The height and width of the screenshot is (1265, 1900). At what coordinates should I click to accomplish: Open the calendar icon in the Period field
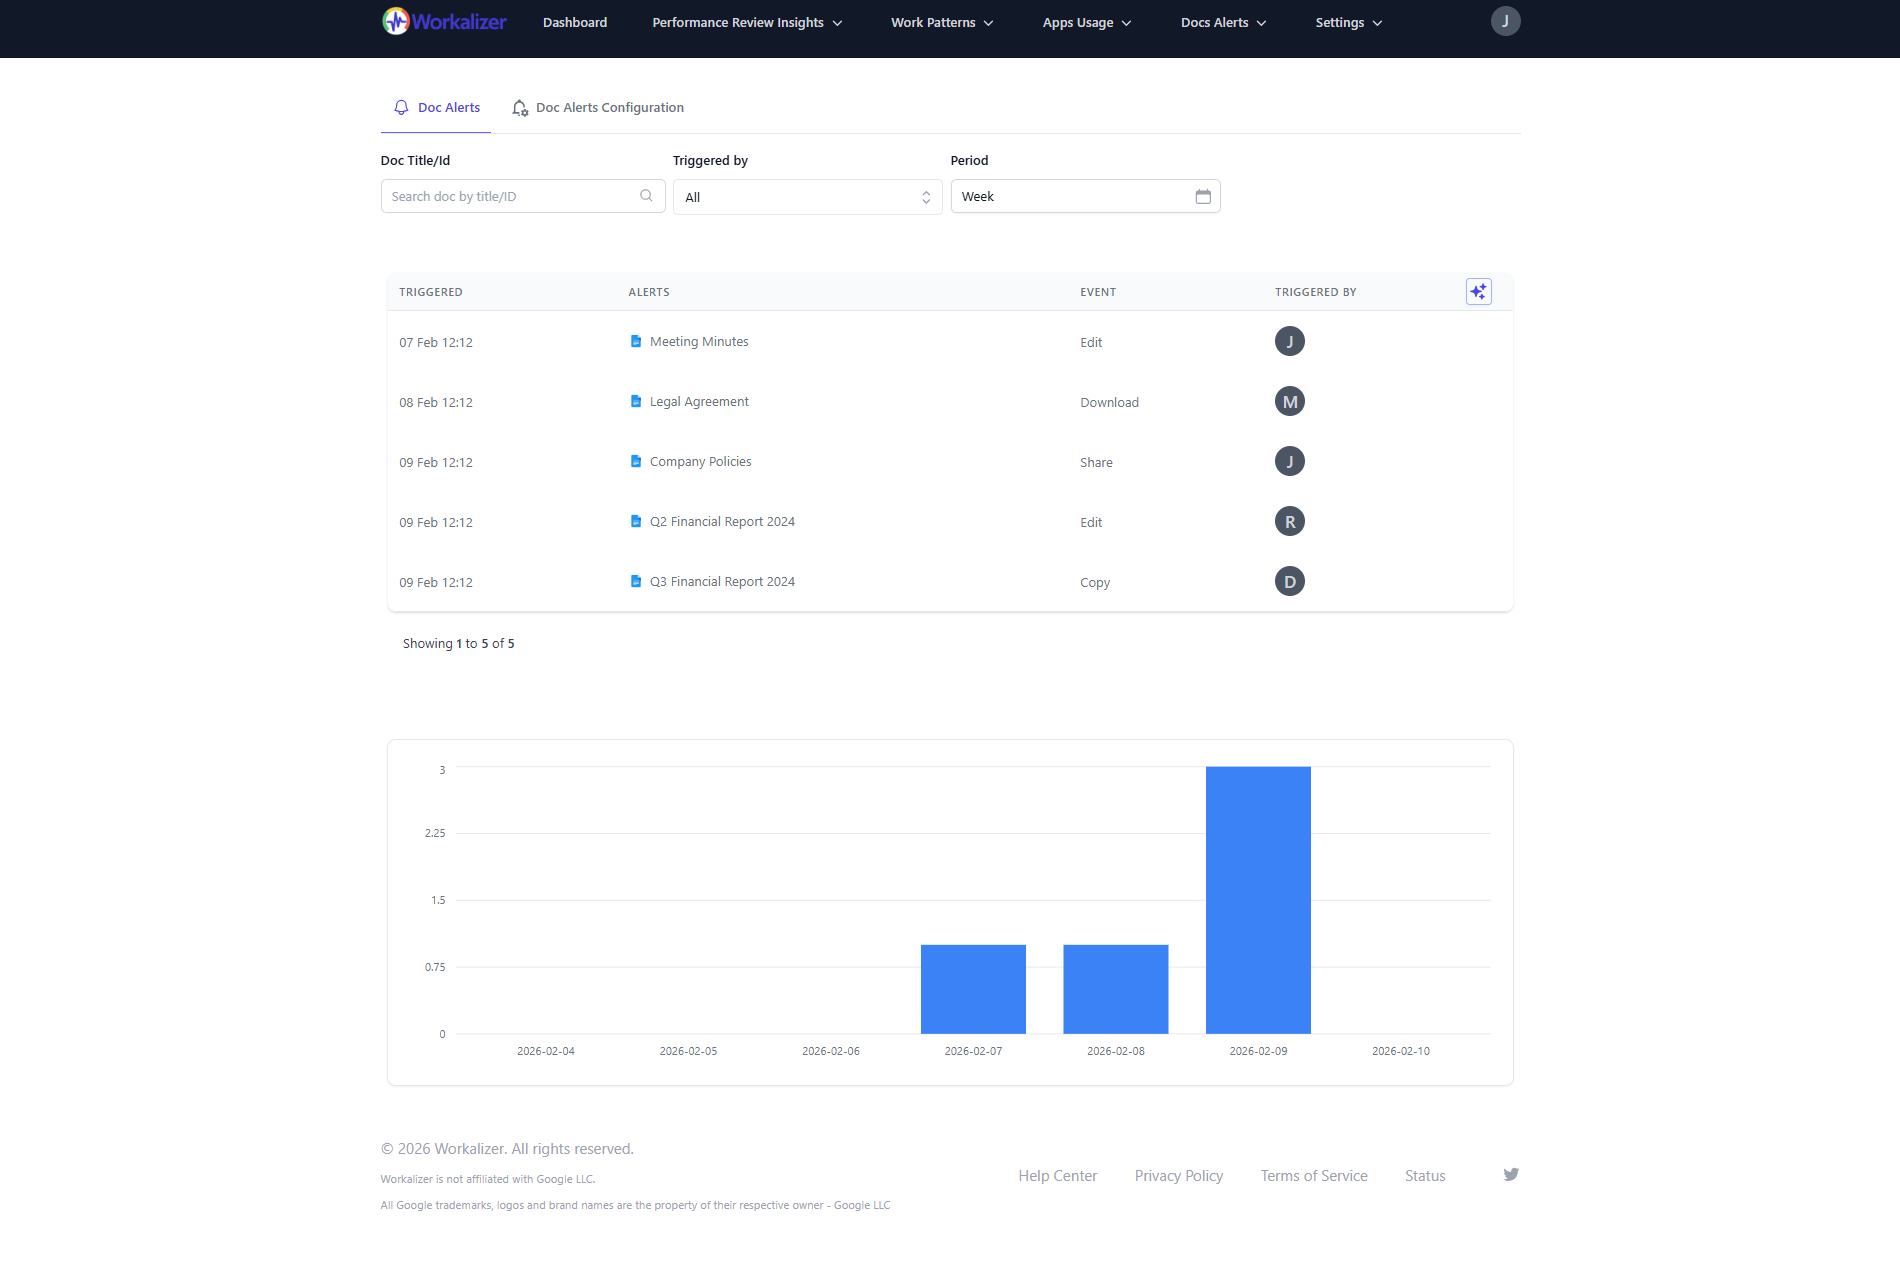1203,196
